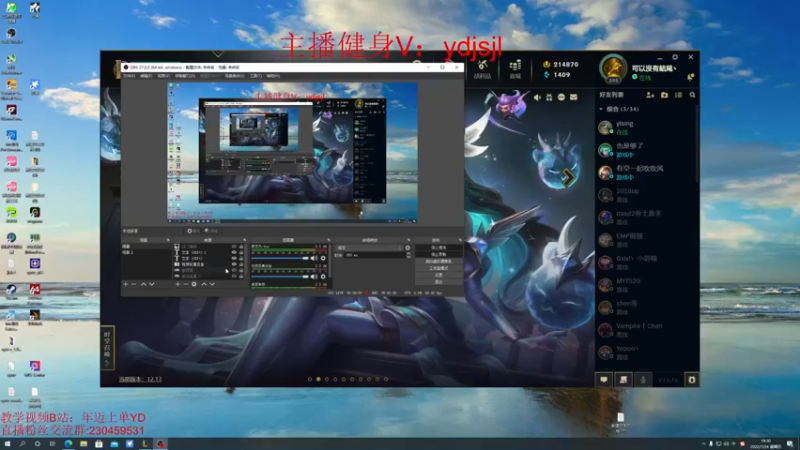Select friend ylsing in friends list

(645, 128)
